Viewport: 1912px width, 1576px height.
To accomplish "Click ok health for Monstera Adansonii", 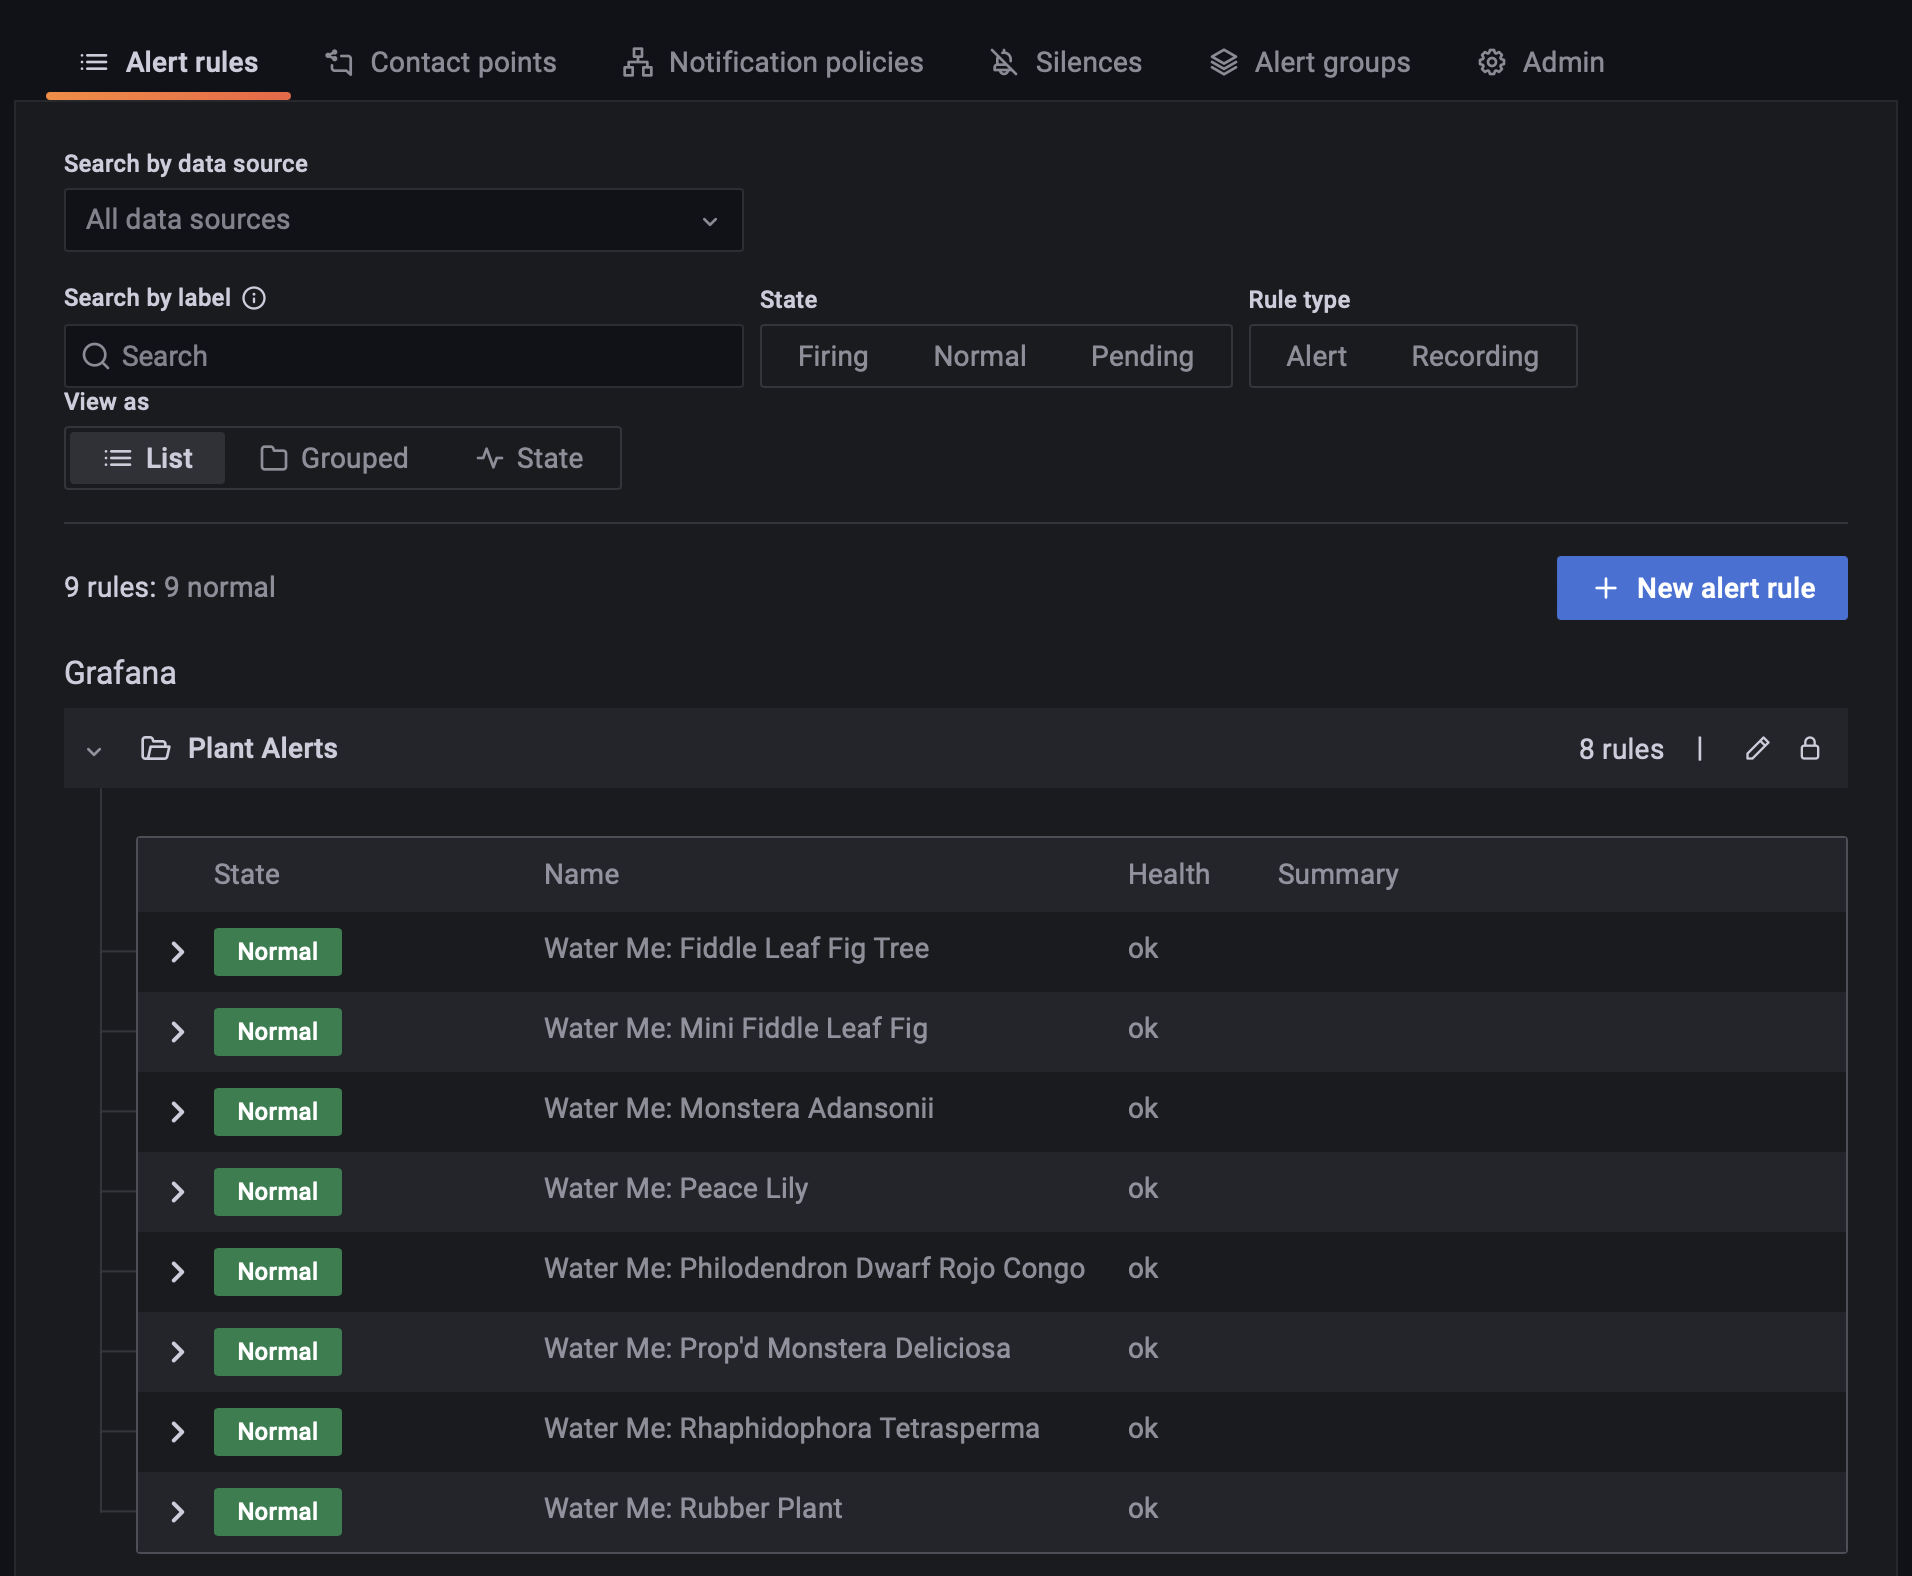I will tap(1142, 1108).
